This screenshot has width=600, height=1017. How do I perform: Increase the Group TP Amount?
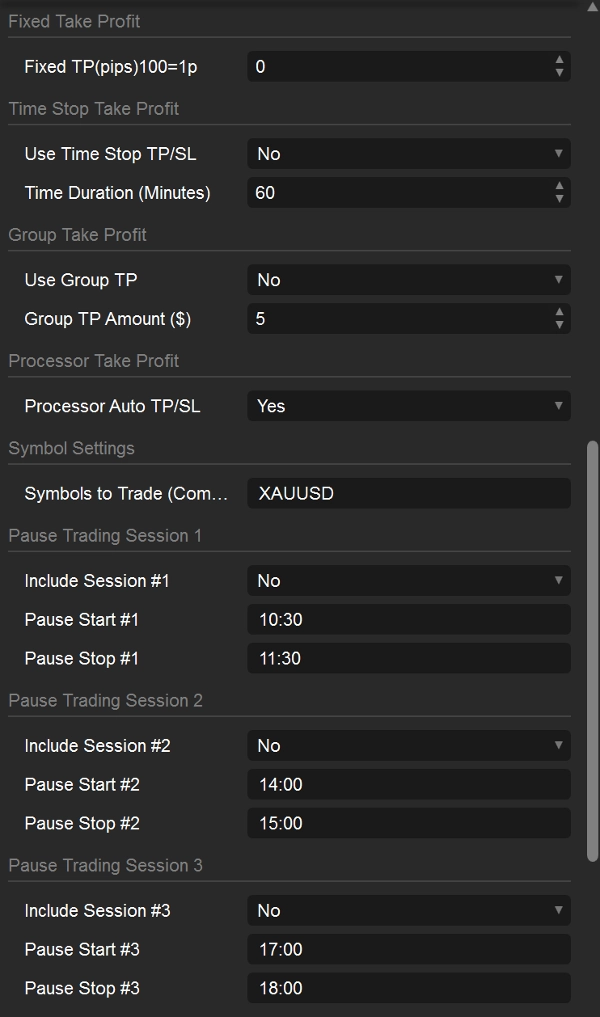click(x=560, y=314)
